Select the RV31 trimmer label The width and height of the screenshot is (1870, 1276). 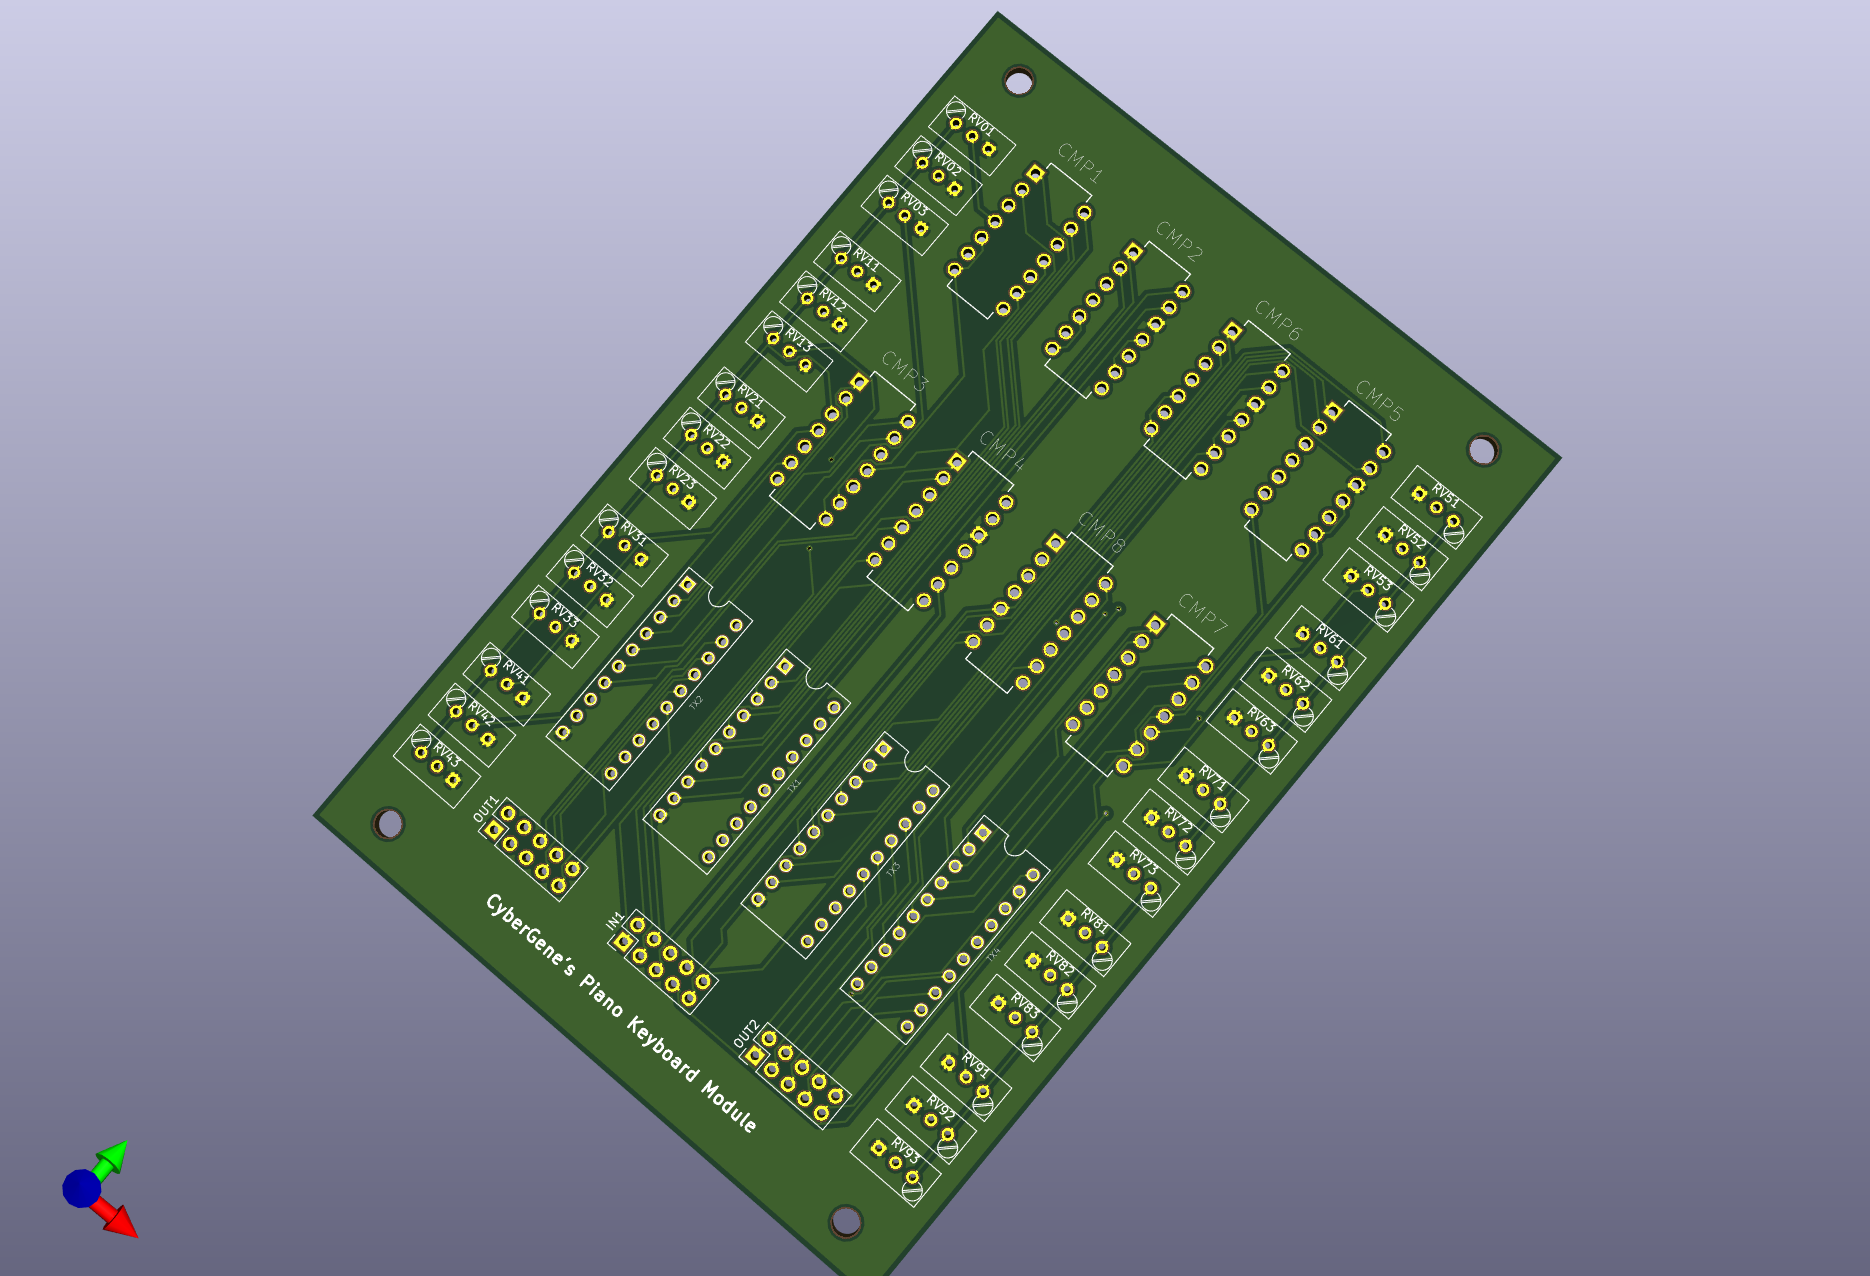(x=635, y=532)
